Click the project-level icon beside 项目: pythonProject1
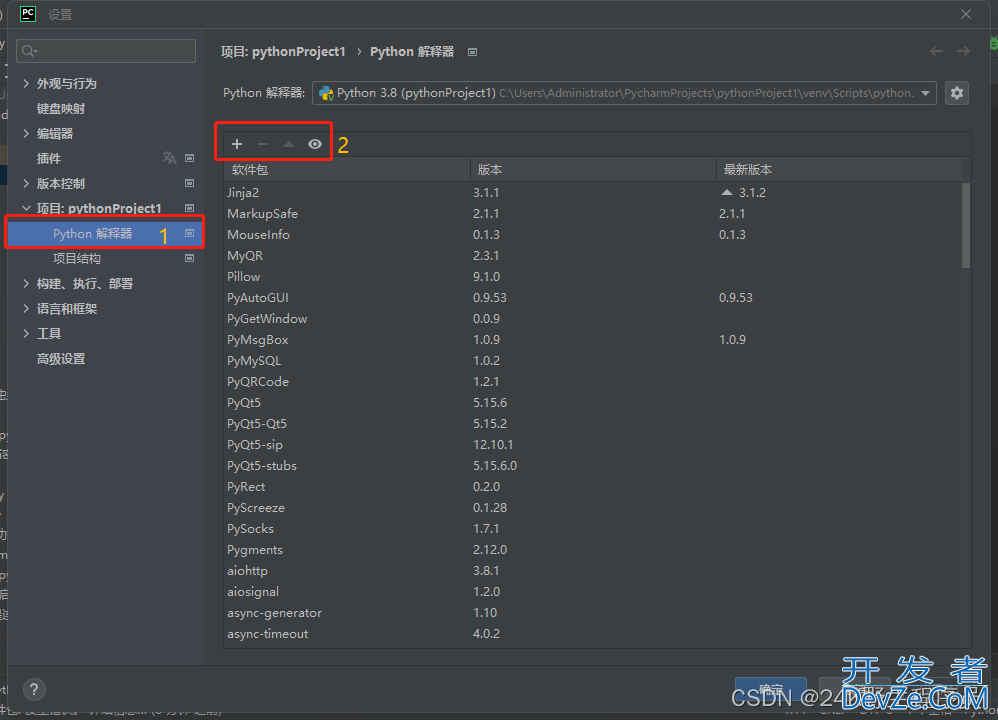The width and height of the screenshot is (998, 720). coord(190,208)
